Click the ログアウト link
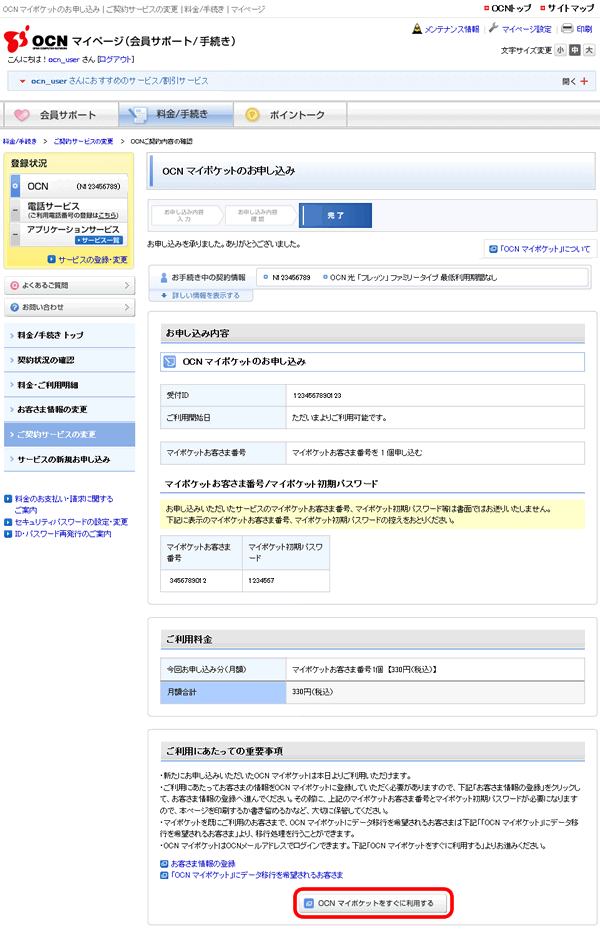This screenshot has height=931, width=600. 116,59
